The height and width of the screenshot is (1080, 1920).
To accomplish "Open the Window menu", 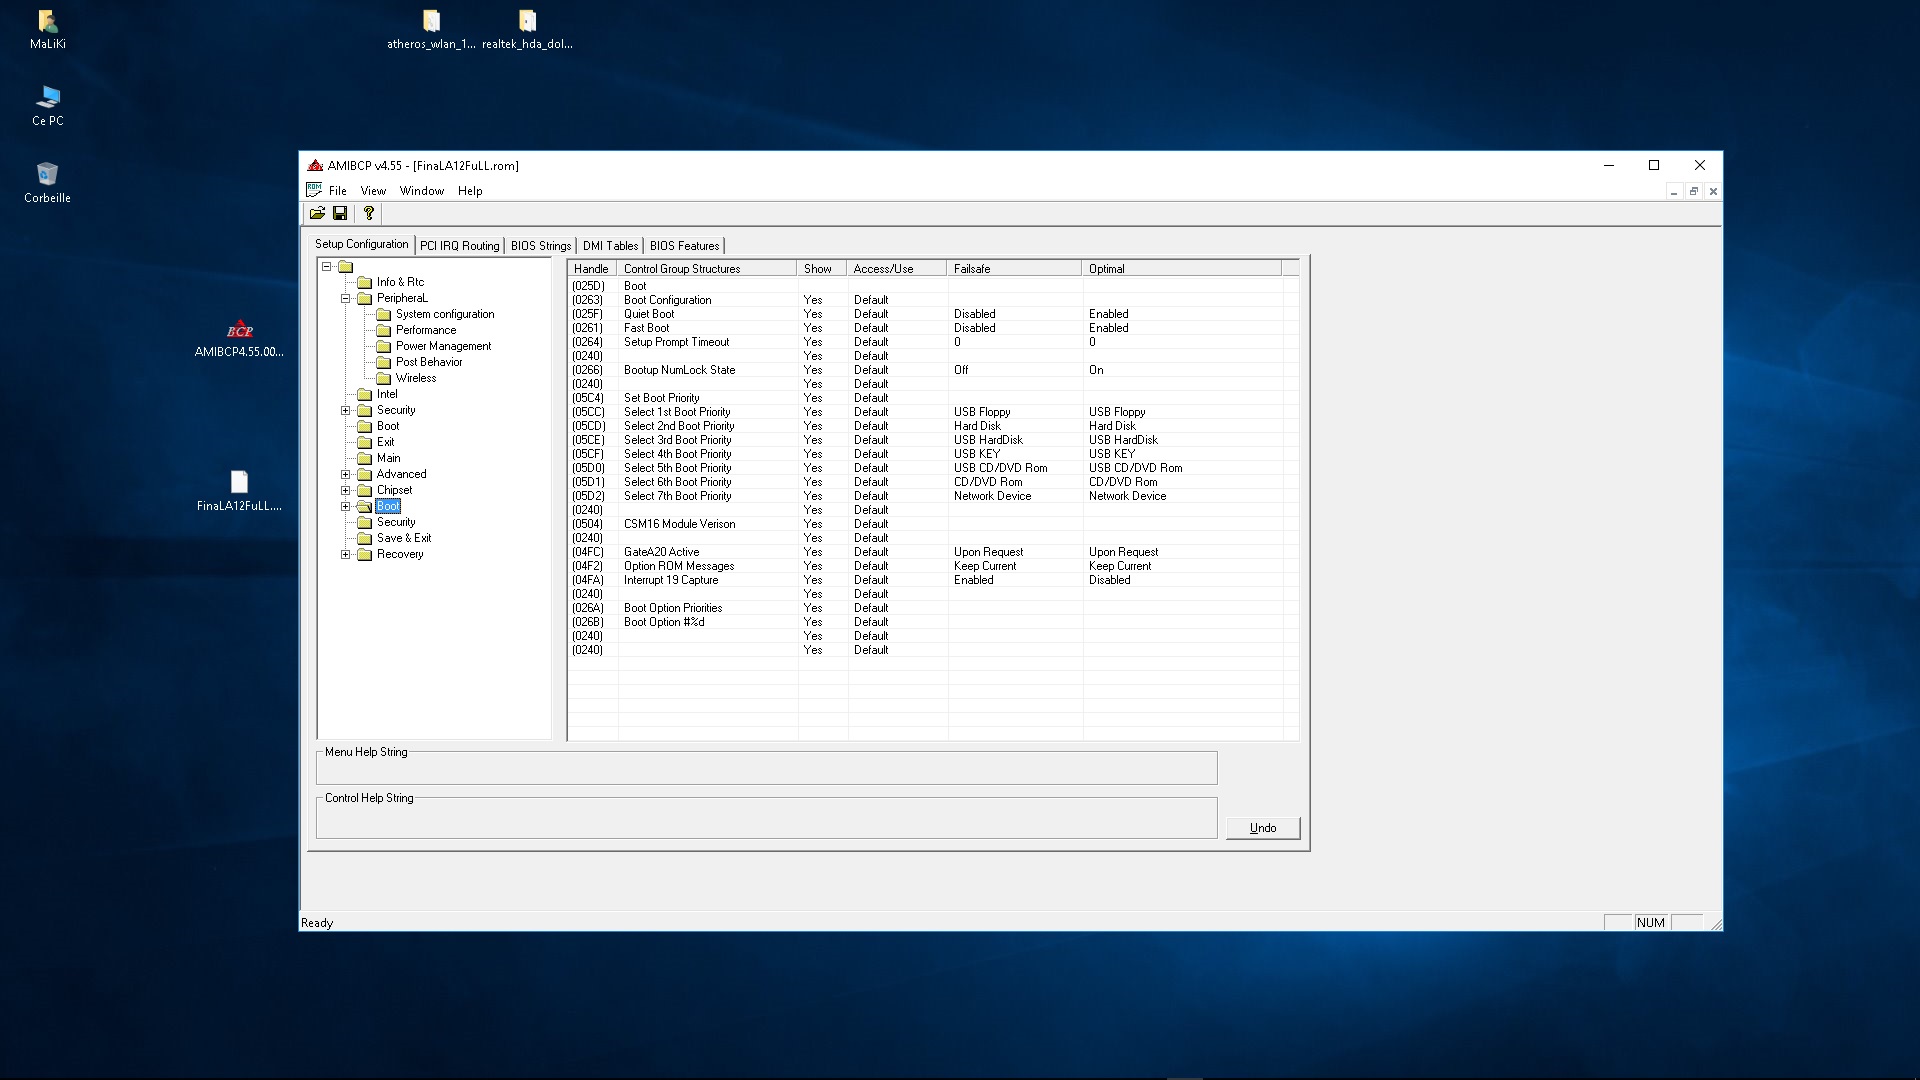I will pos(422,191).
